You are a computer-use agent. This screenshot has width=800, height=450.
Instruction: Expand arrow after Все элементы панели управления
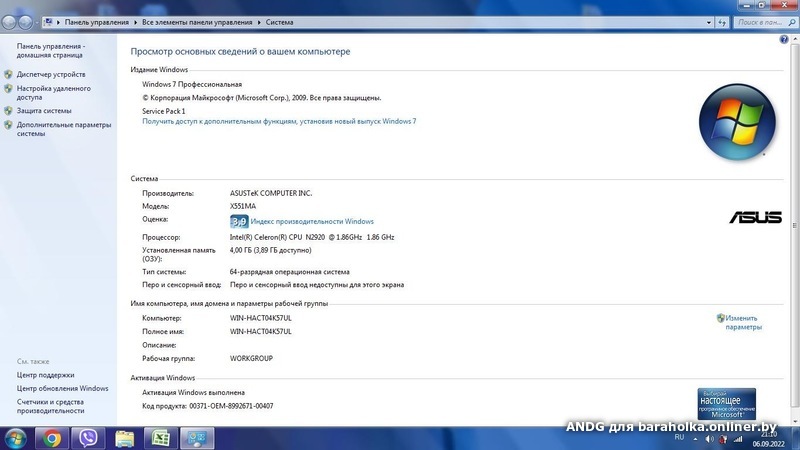[259, 22]
